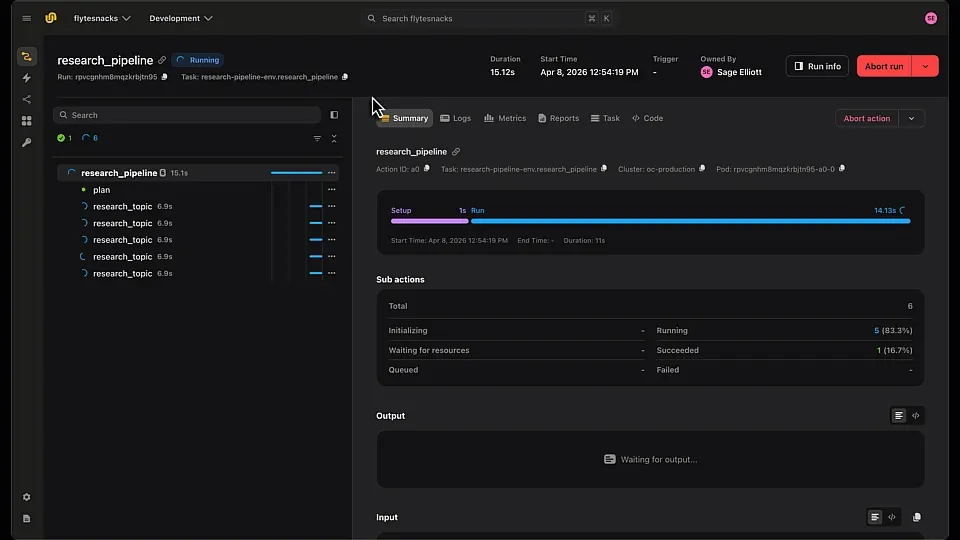Screen dimensions: 960x540
Task: Copy task name in action details
Action: [604, 168]
